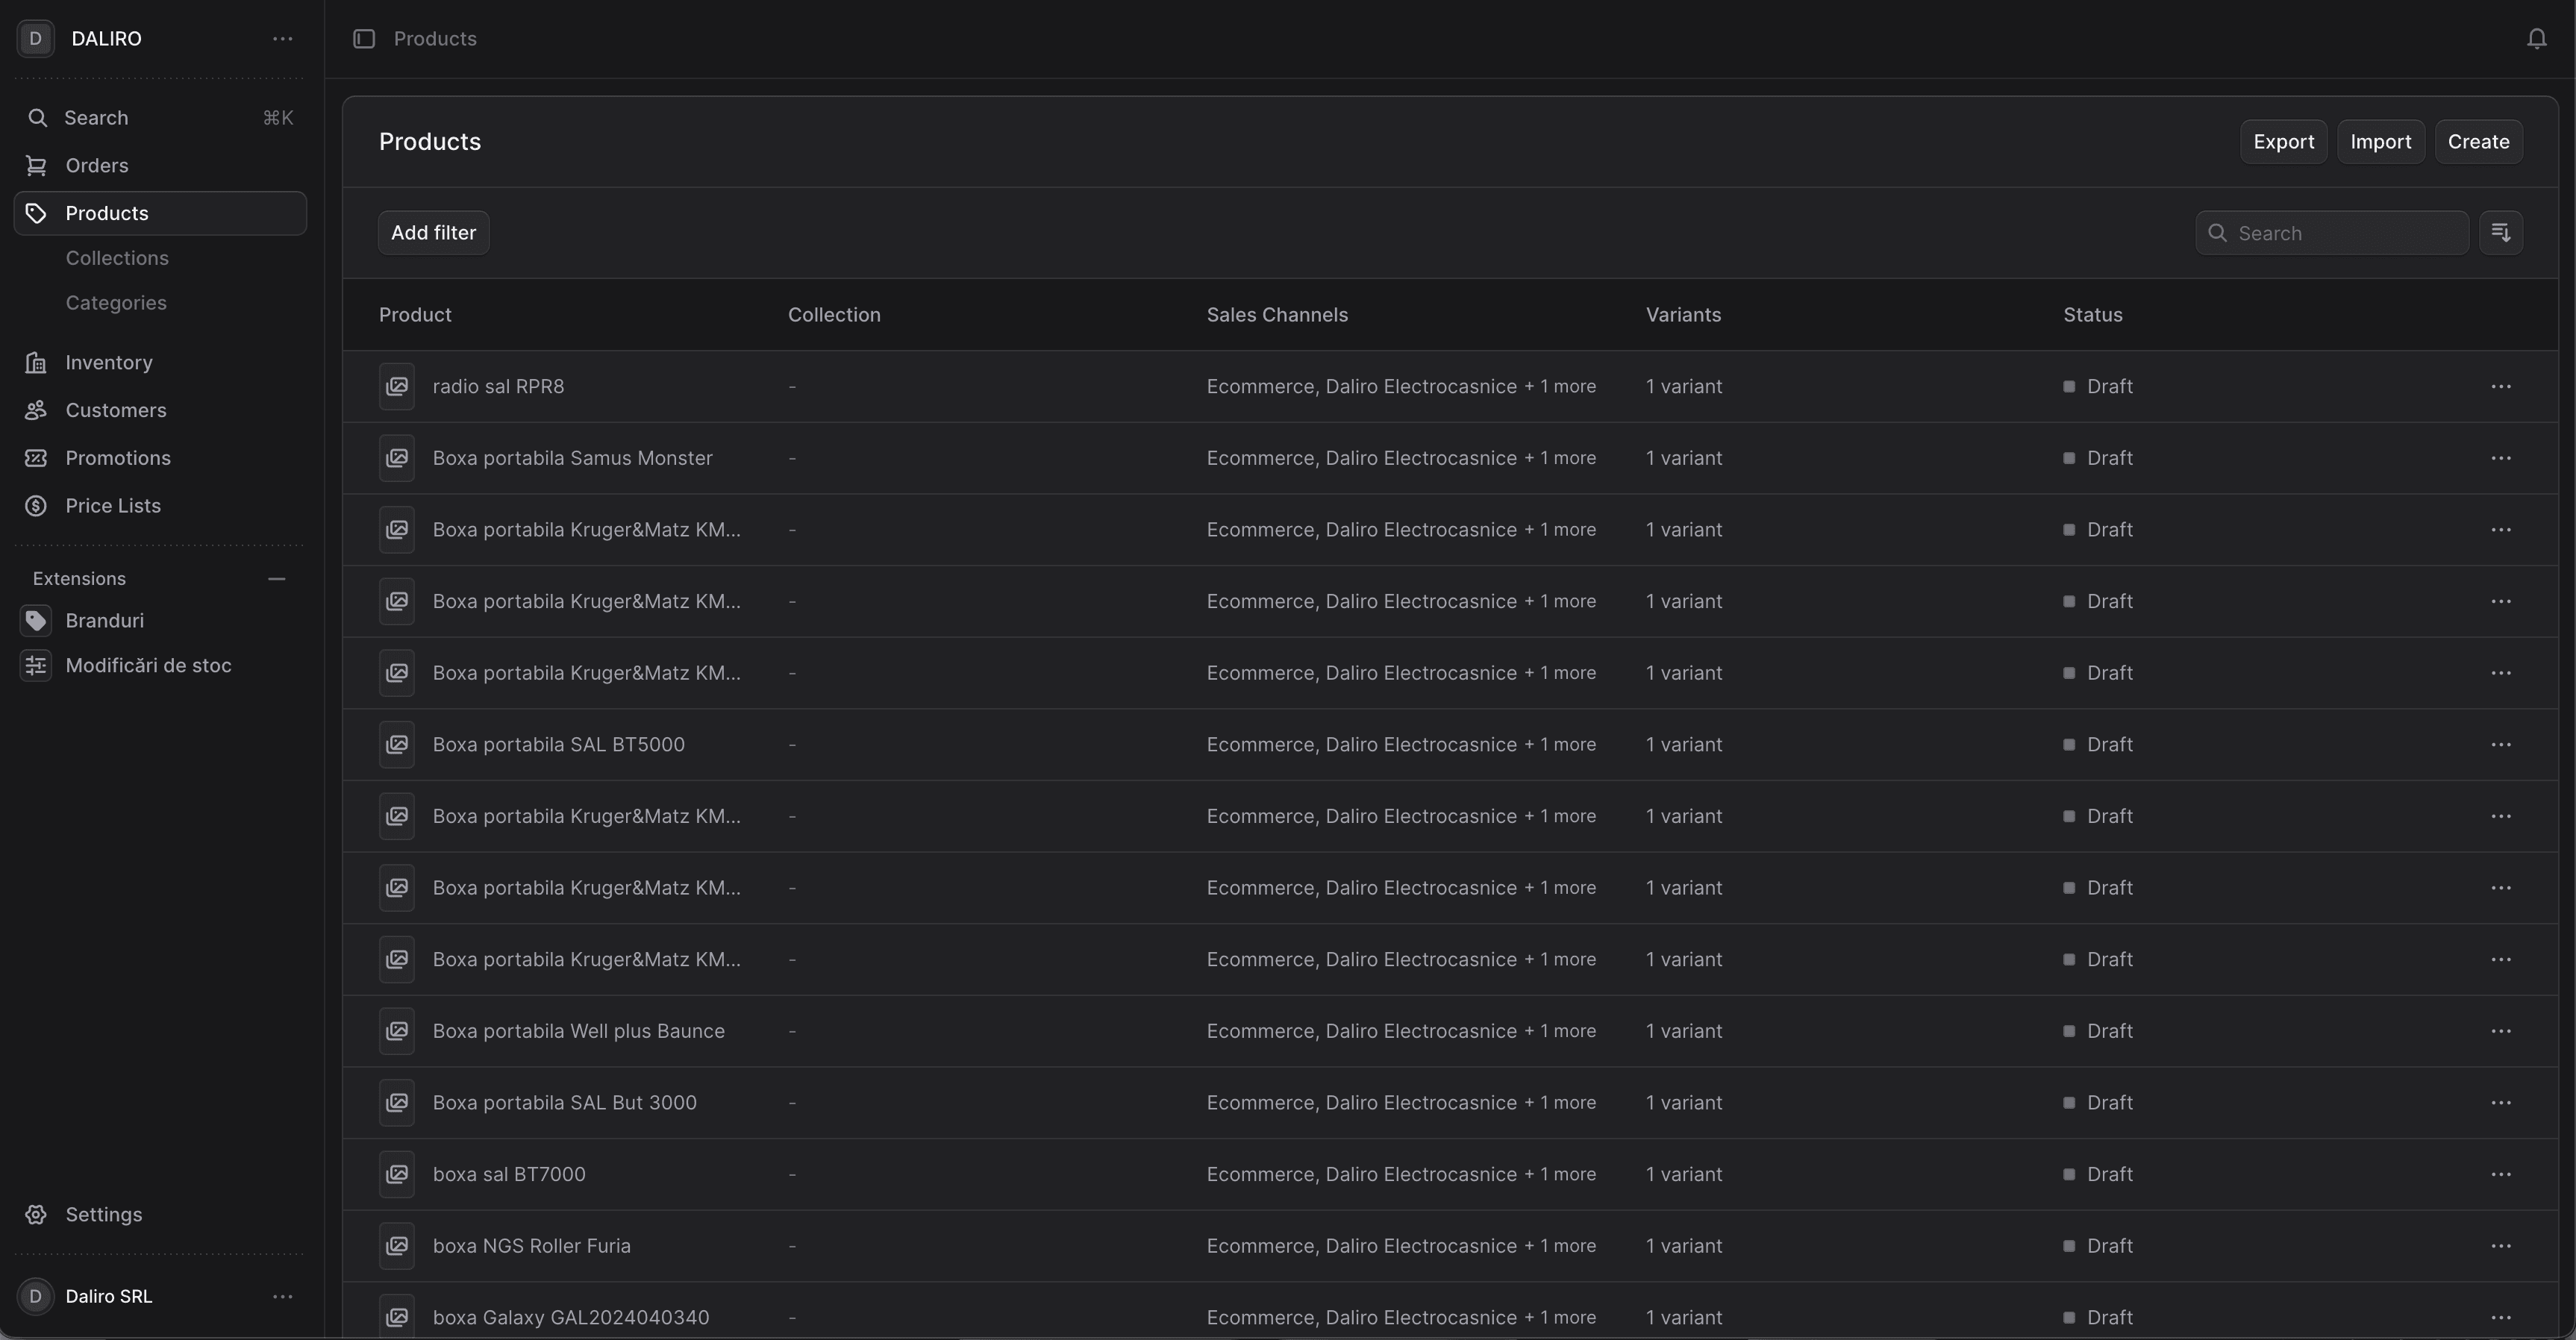This screenshot has width=2576, height=1340.
Task: Collapse the Extensions section
Action: pyautogui.click(x=277, y=579)
